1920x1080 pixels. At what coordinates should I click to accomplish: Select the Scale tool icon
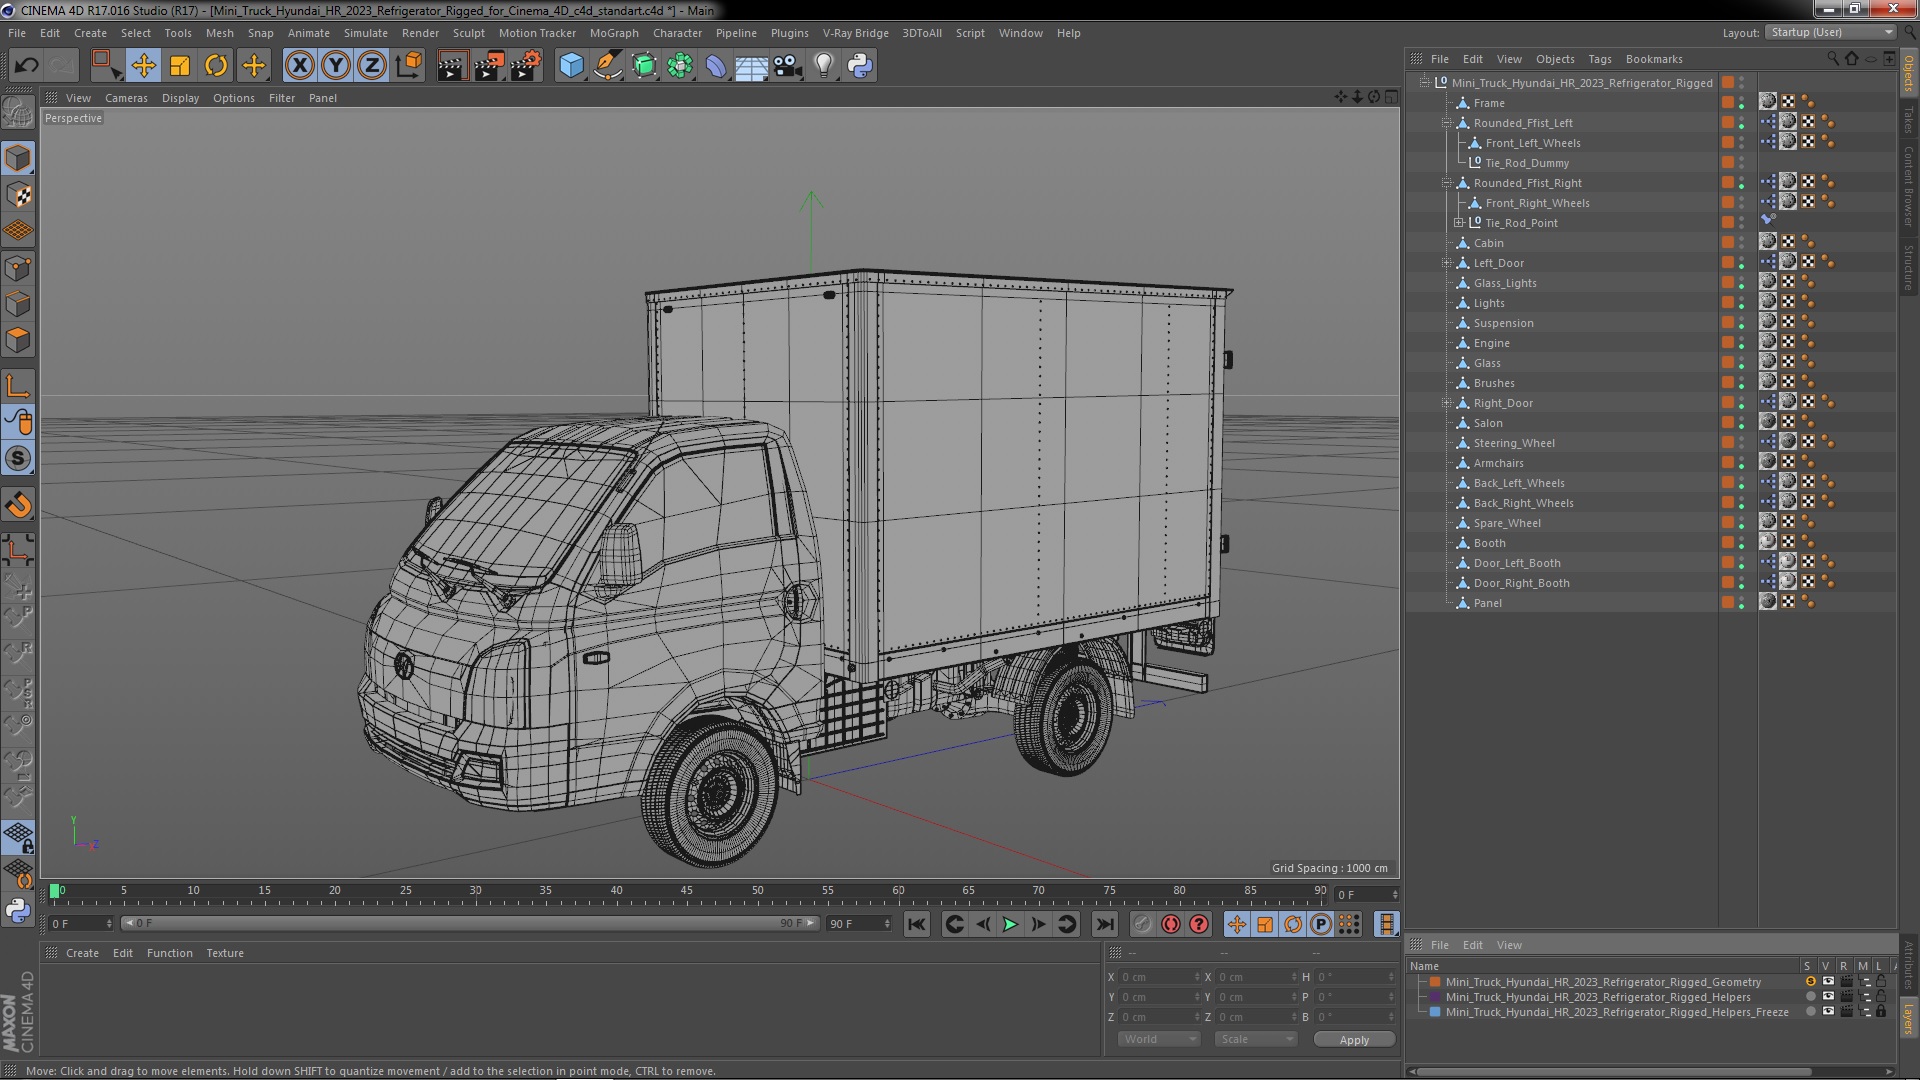point(180,66)
